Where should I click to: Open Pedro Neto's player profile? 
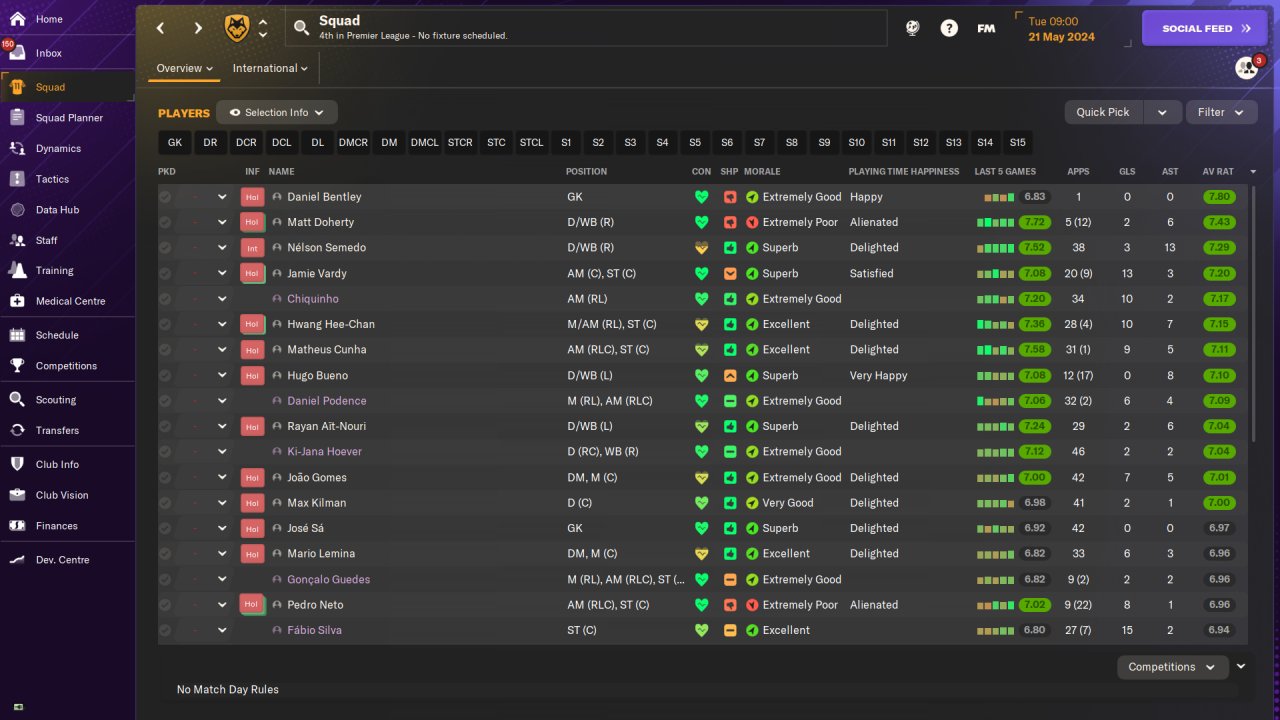[315, 605]
